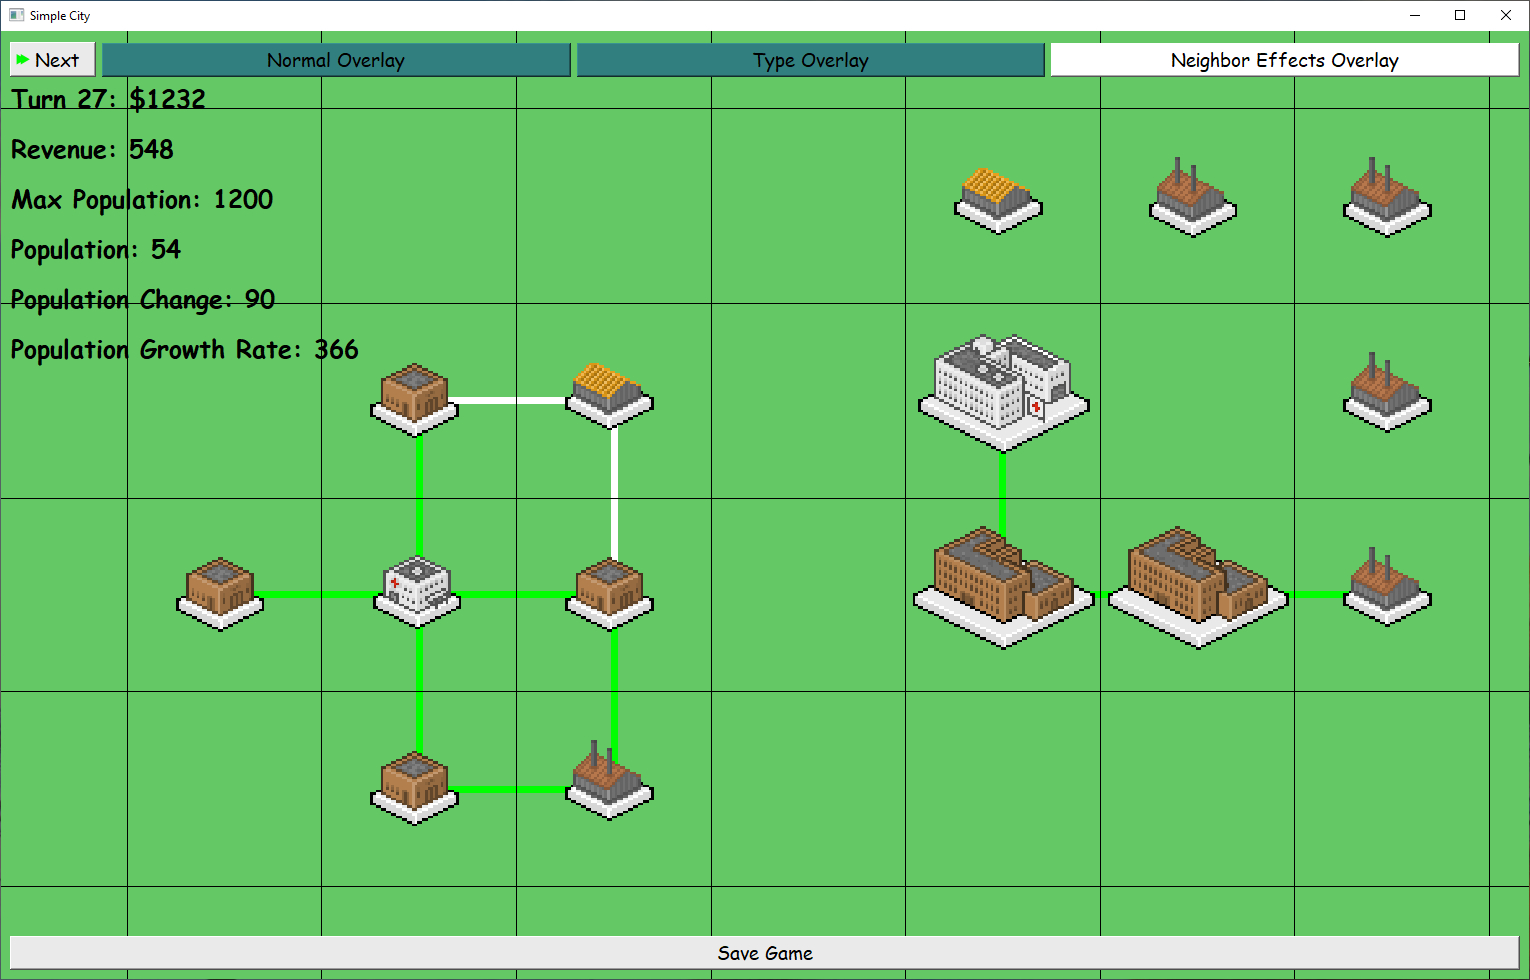Click the large white hospital building
This screenshot has width=1530, height=980.
pyautogui.click(x=1002, y=390)
